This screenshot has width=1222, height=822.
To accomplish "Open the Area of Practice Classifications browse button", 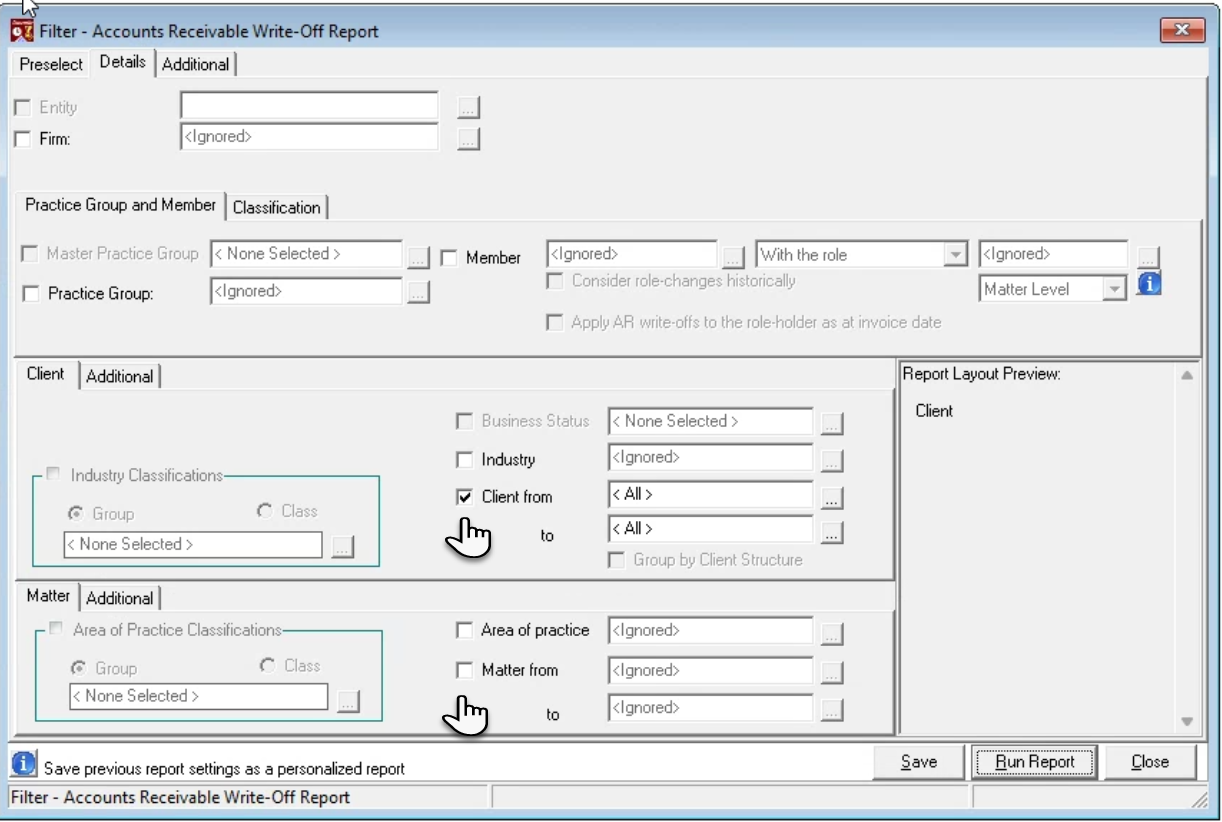I will (x=348, y=701).
